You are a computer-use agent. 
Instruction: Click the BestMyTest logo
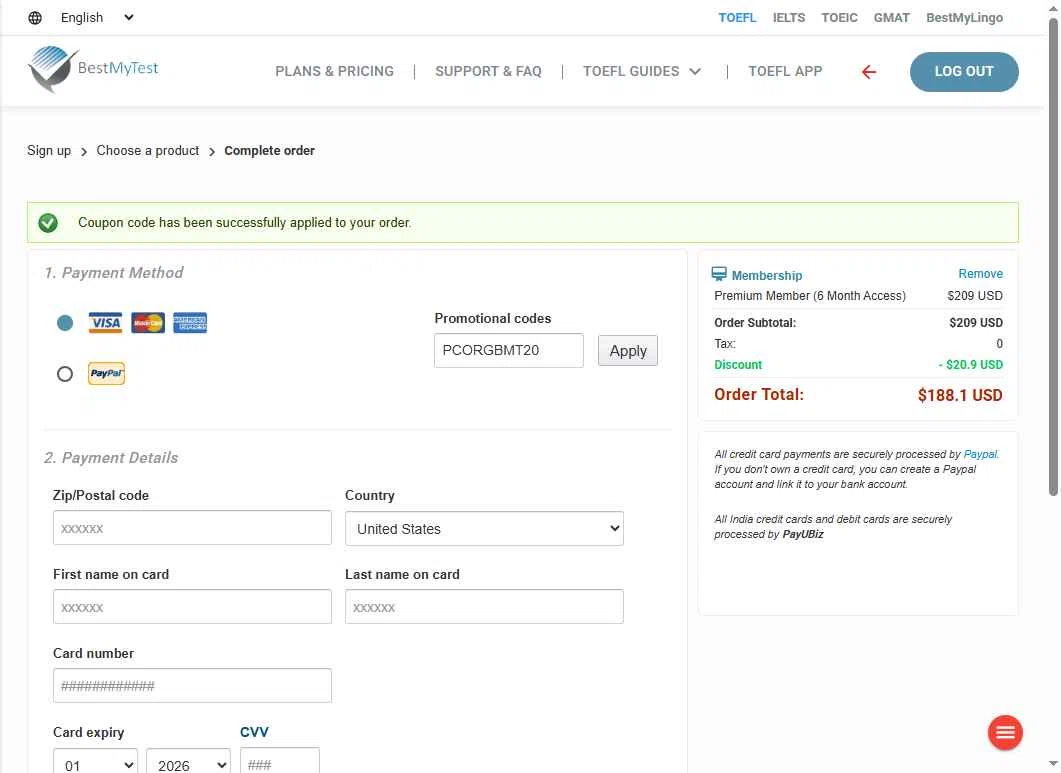(x=93, y=68)
